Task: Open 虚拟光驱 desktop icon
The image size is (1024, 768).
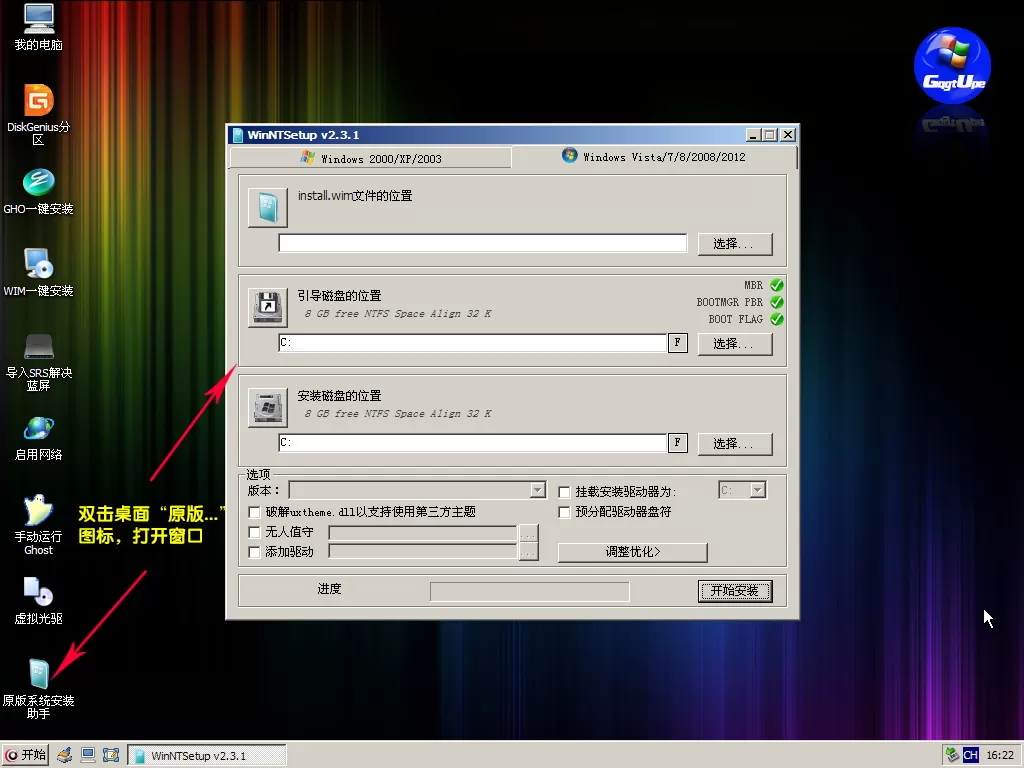Action: click(x=38, y=592)
